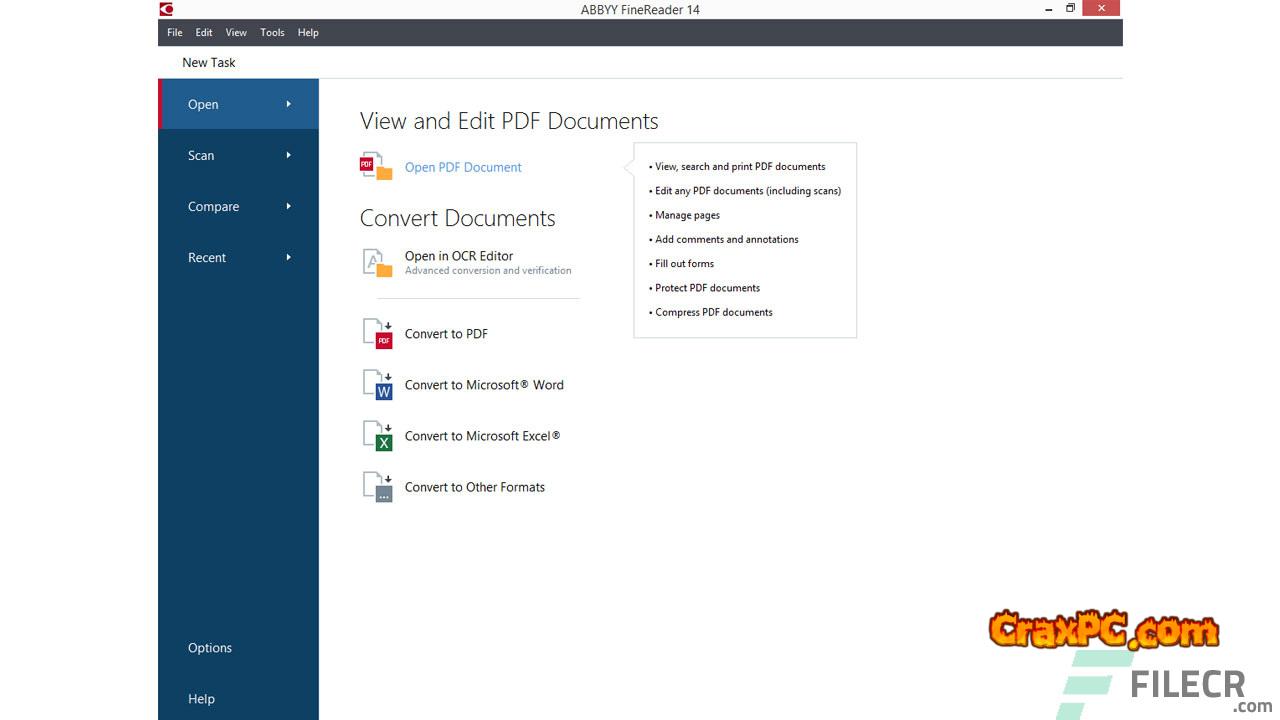Click the ABBYY FineReader logo in title bar
Screen dimensions: 1280x720
click(167, 9)
